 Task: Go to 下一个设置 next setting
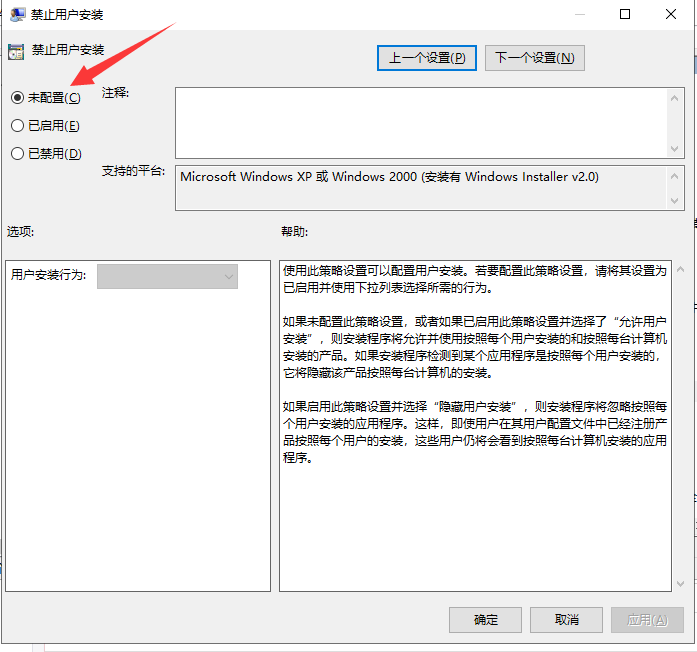534,57
